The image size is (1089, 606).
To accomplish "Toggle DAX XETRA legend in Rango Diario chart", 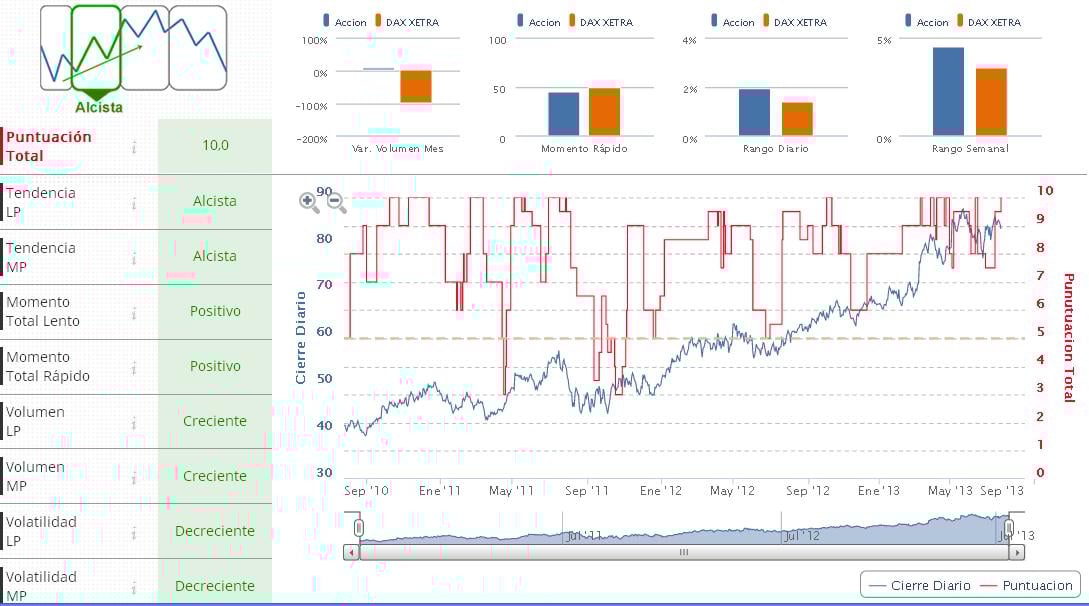I will tap(795, 22).
